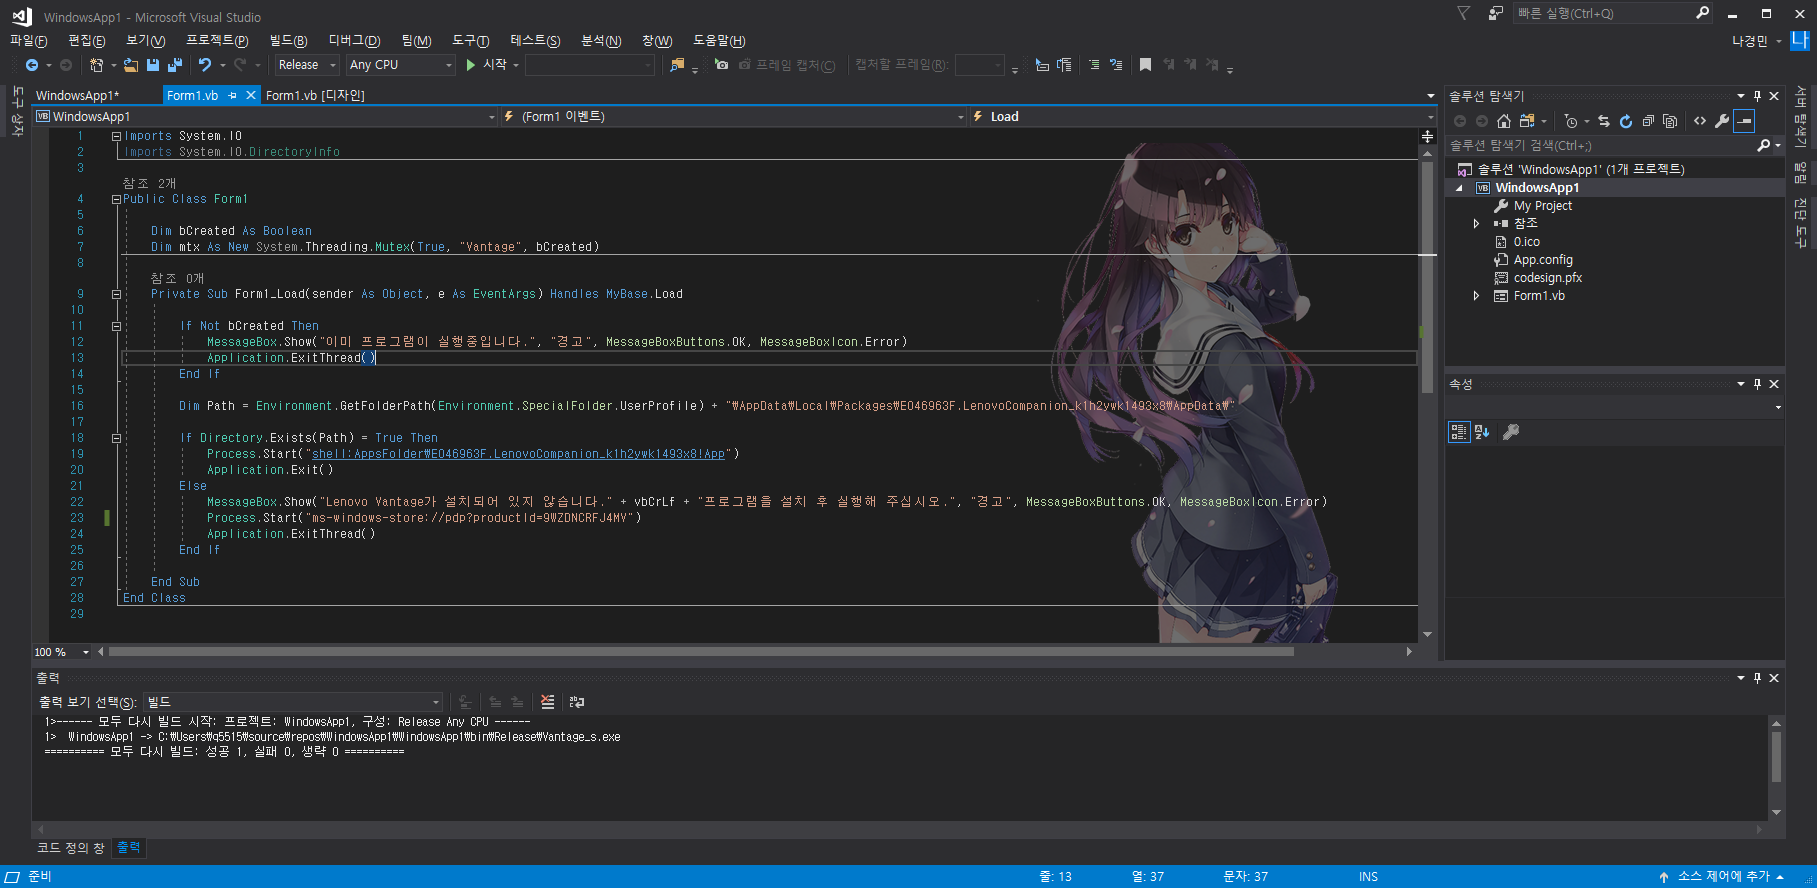Click the alphabetical sort icon in Properties panel
1817x888 pixels.
coord(1482,432)
